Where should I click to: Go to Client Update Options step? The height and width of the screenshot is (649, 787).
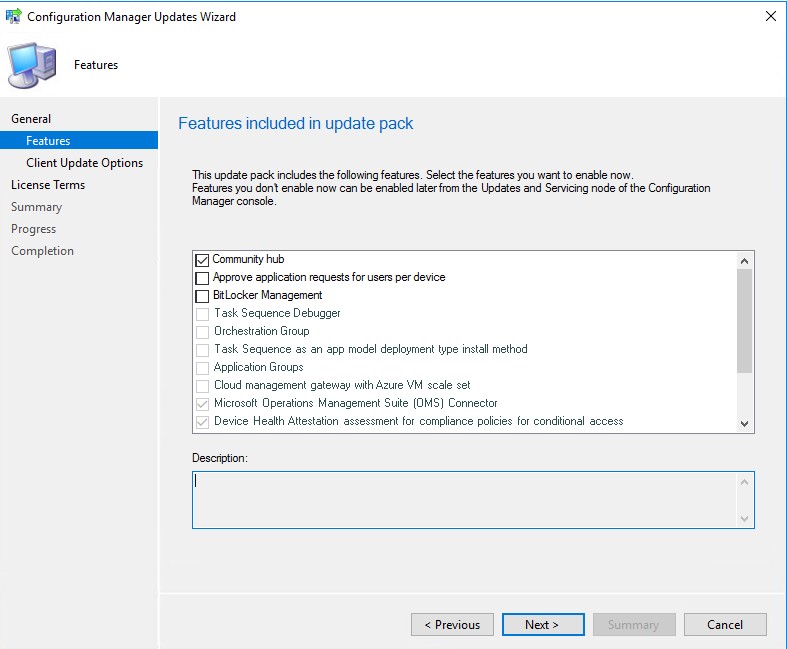pyautogui.click(x=84, y=163)
